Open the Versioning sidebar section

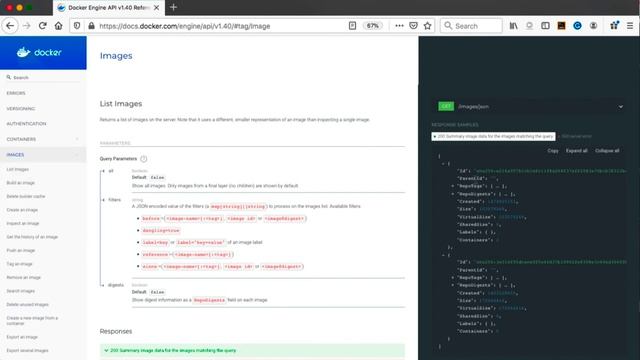pyautogui.click(x=20, y=109)
